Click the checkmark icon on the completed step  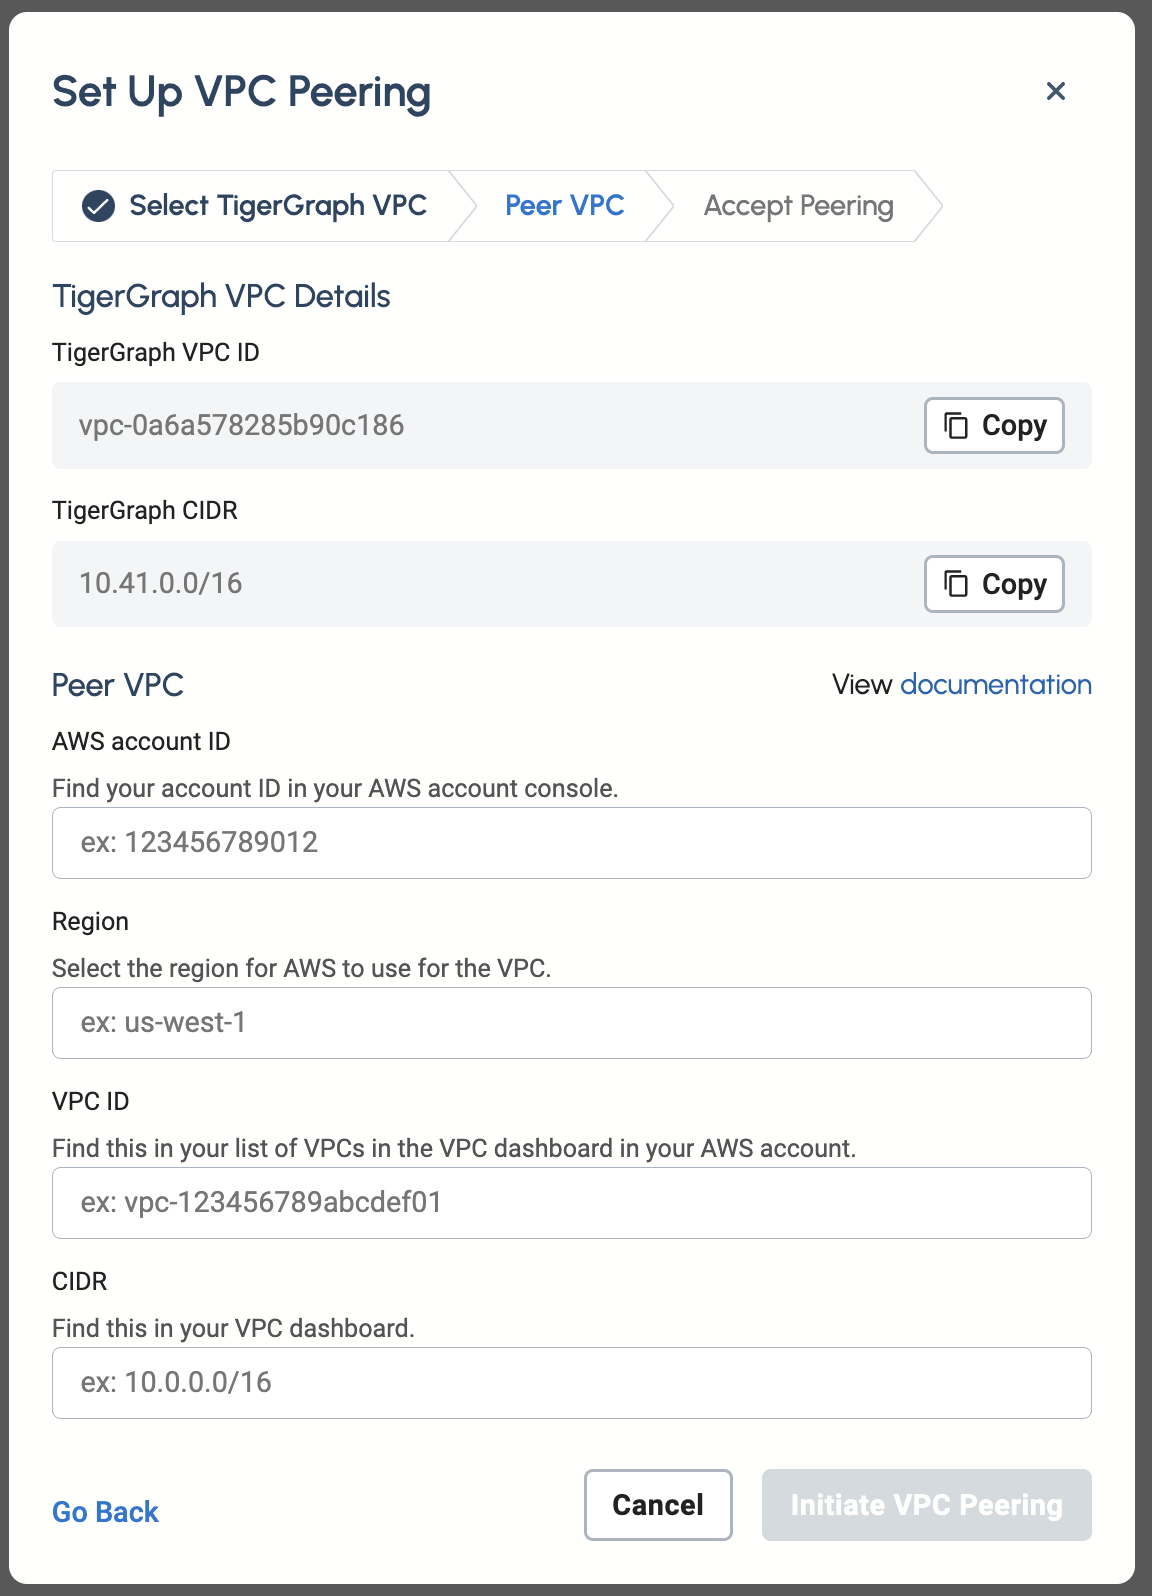[x=98, y=206]
